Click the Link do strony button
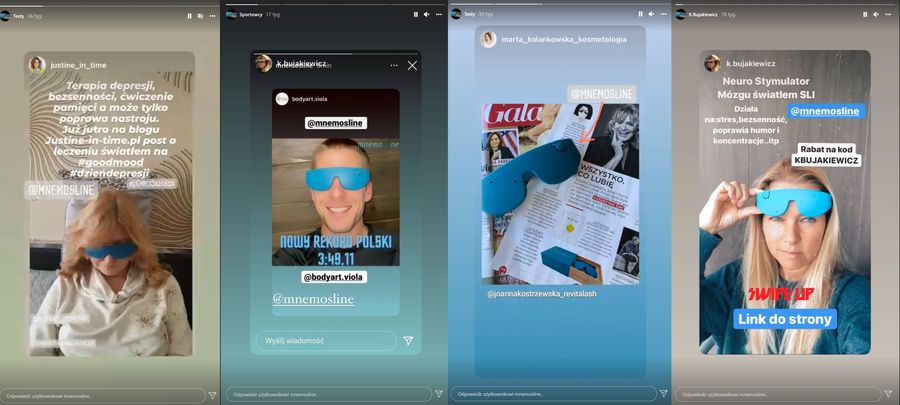This screenshot has height=405, width=900. coord(785,319)
